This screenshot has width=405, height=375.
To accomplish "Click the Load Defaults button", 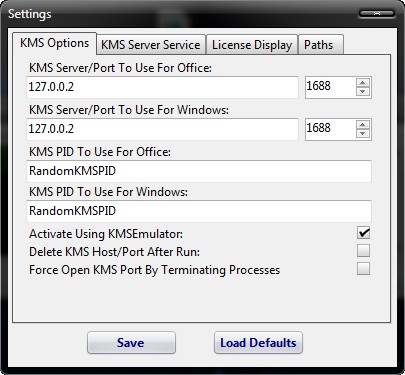I will coord(258,343).
